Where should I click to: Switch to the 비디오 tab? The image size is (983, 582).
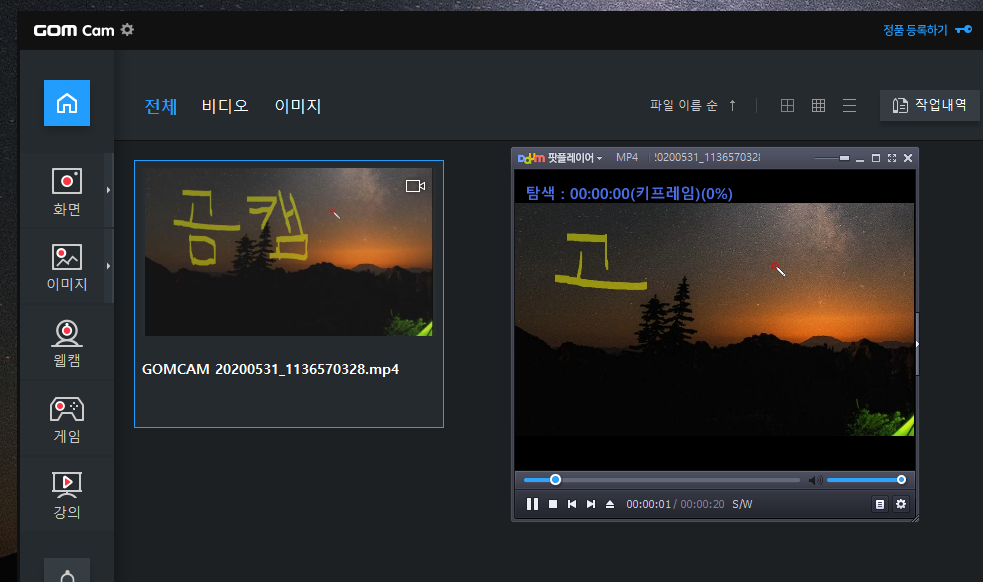coord(225,106)
